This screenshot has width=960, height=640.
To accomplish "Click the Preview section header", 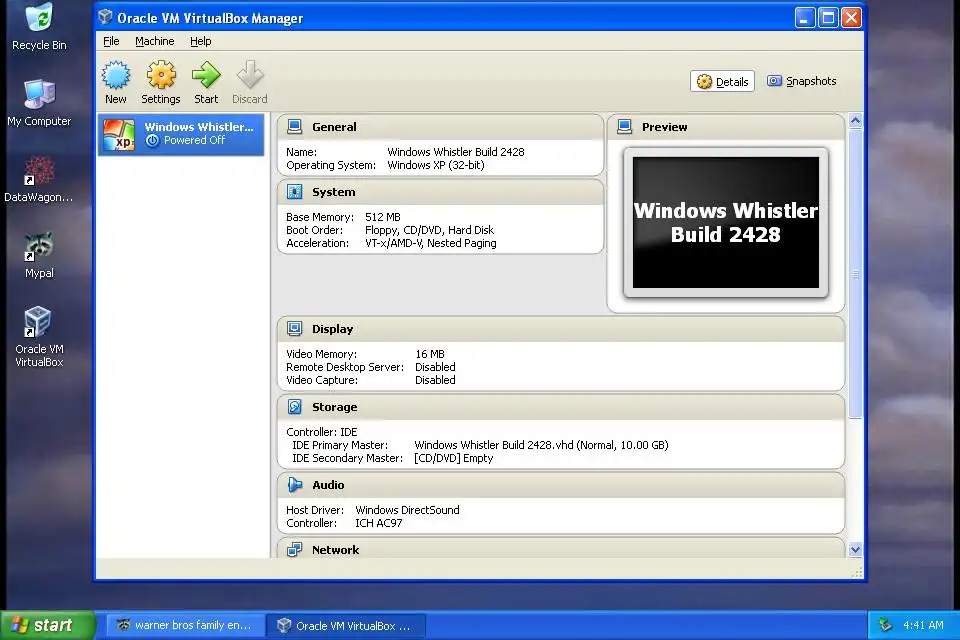I will pyautogui.click(x=726, y=127).
